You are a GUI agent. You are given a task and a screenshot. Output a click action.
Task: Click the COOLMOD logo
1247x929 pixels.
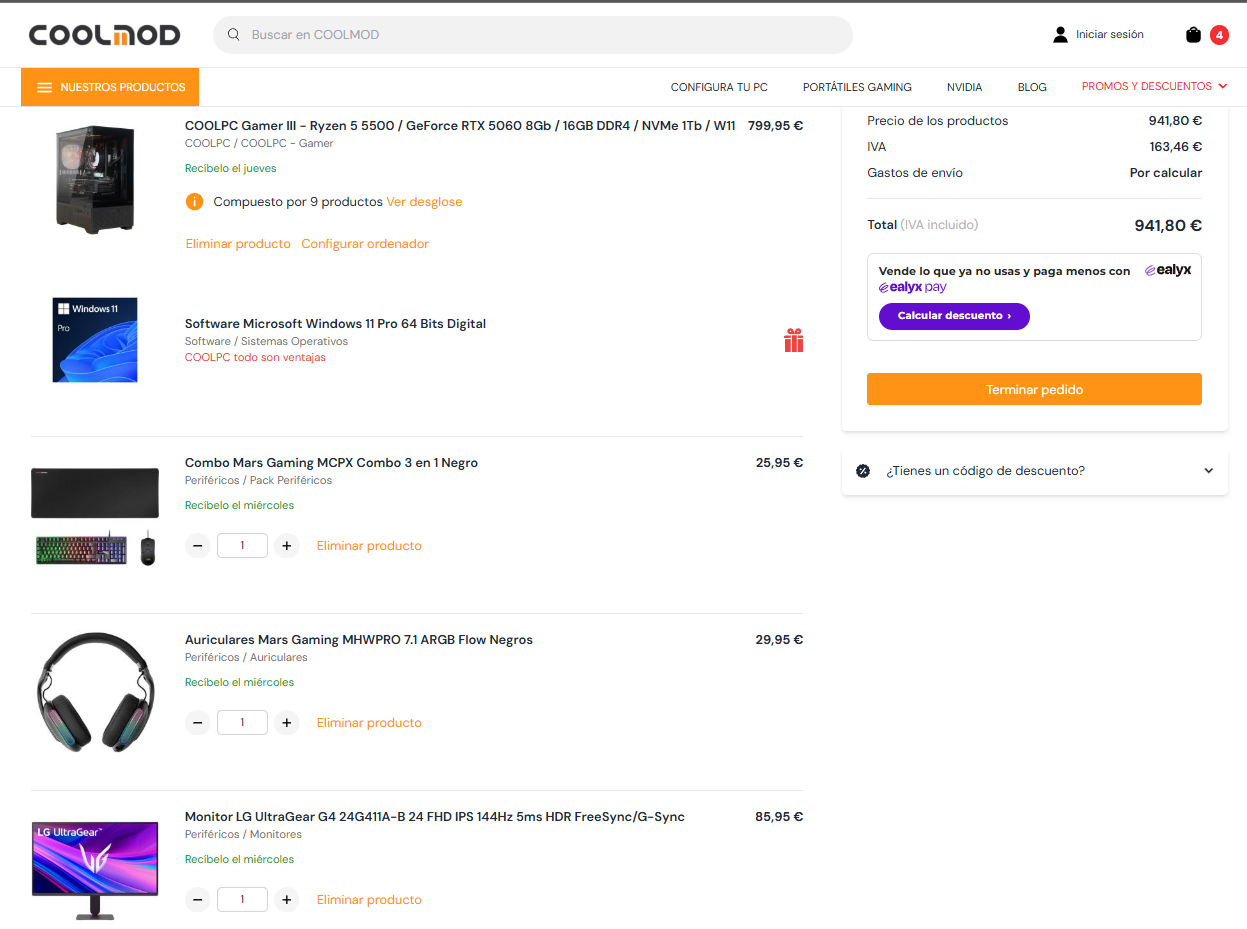coord(105,35)
